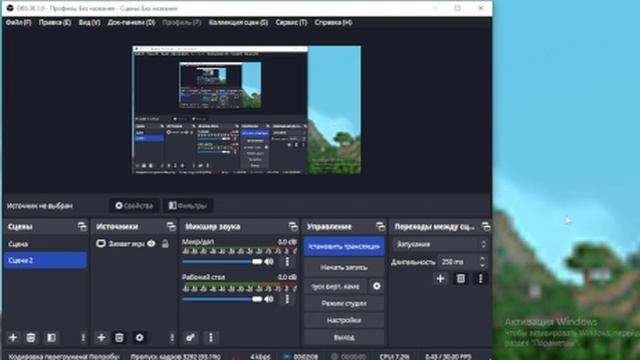The width and height of the screenshot is (640, 360).
Task: Adjust the Рабочий стол volume slider
Action: (x=222, y=299)
